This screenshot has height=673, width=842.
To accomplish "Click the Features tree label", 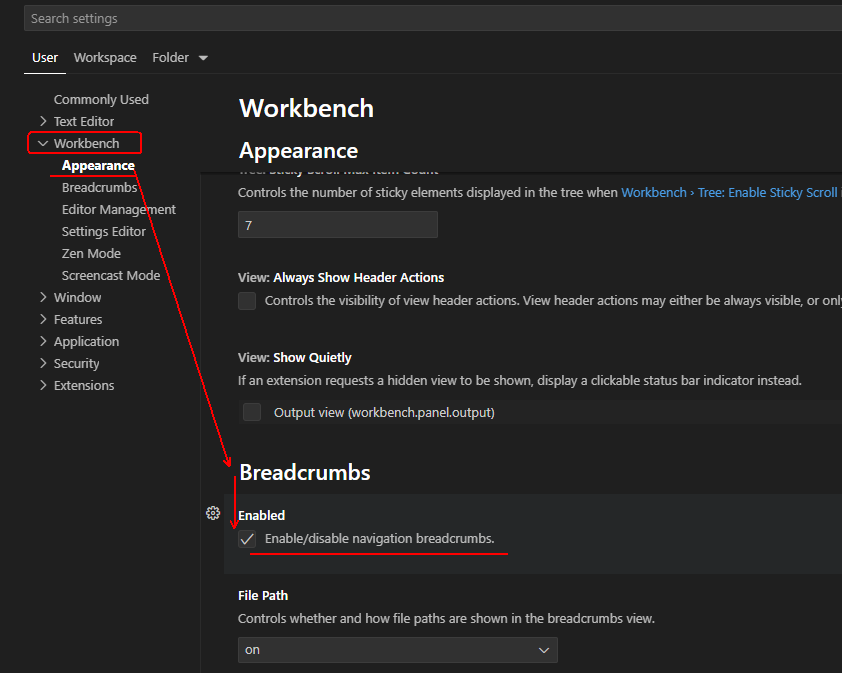I will click(x=78, y=319).
